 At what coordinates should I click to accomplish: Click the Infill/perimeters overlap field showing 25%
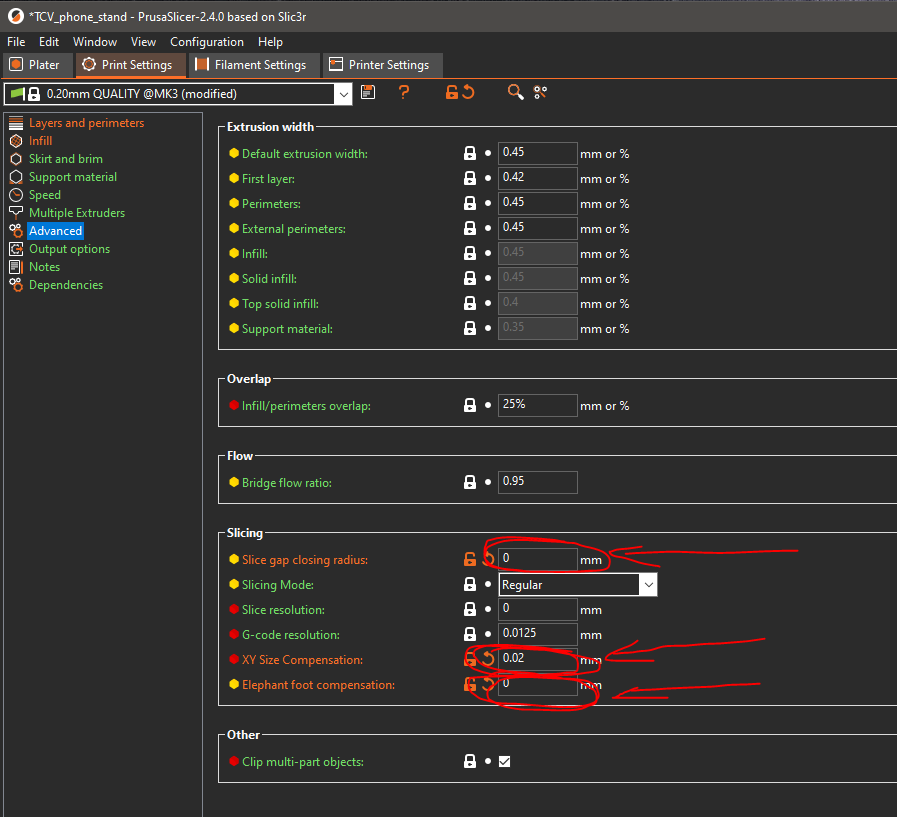(x=537, y=406)
